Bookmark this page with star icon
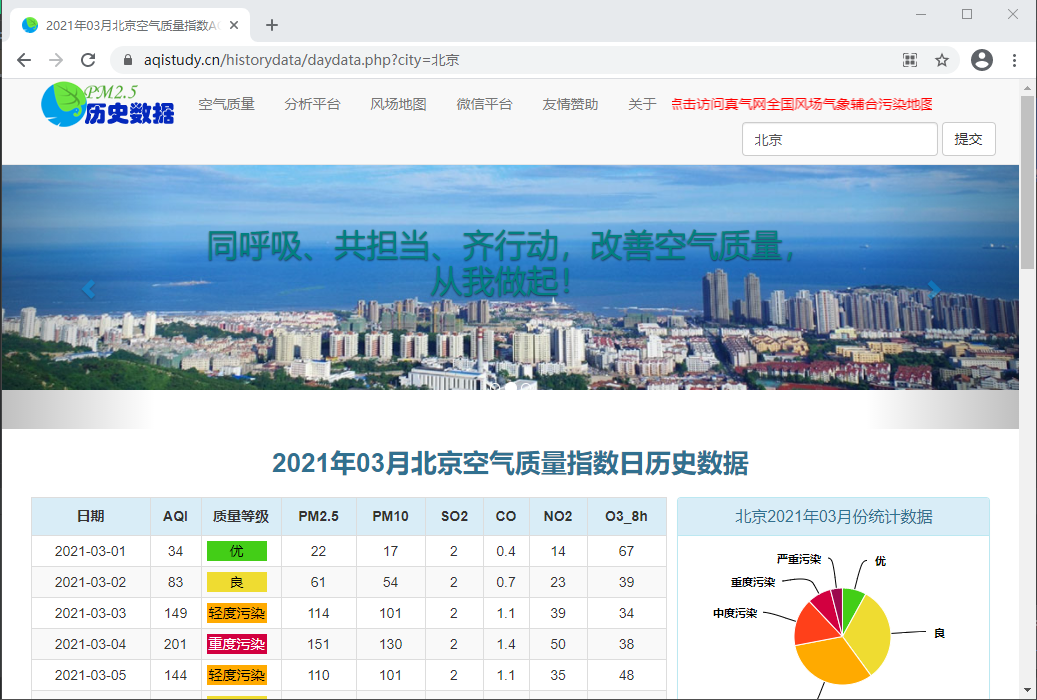 [x=942, y=60]
